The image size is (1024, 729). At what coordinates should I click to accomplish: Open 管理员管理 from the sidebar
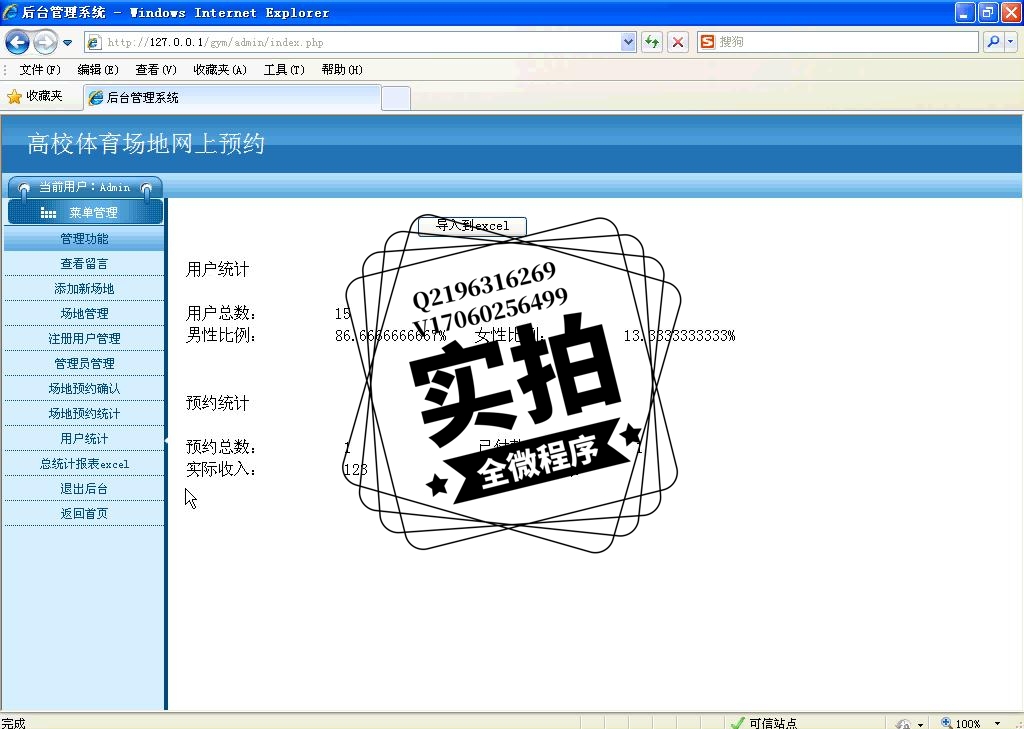coord(84,363)
